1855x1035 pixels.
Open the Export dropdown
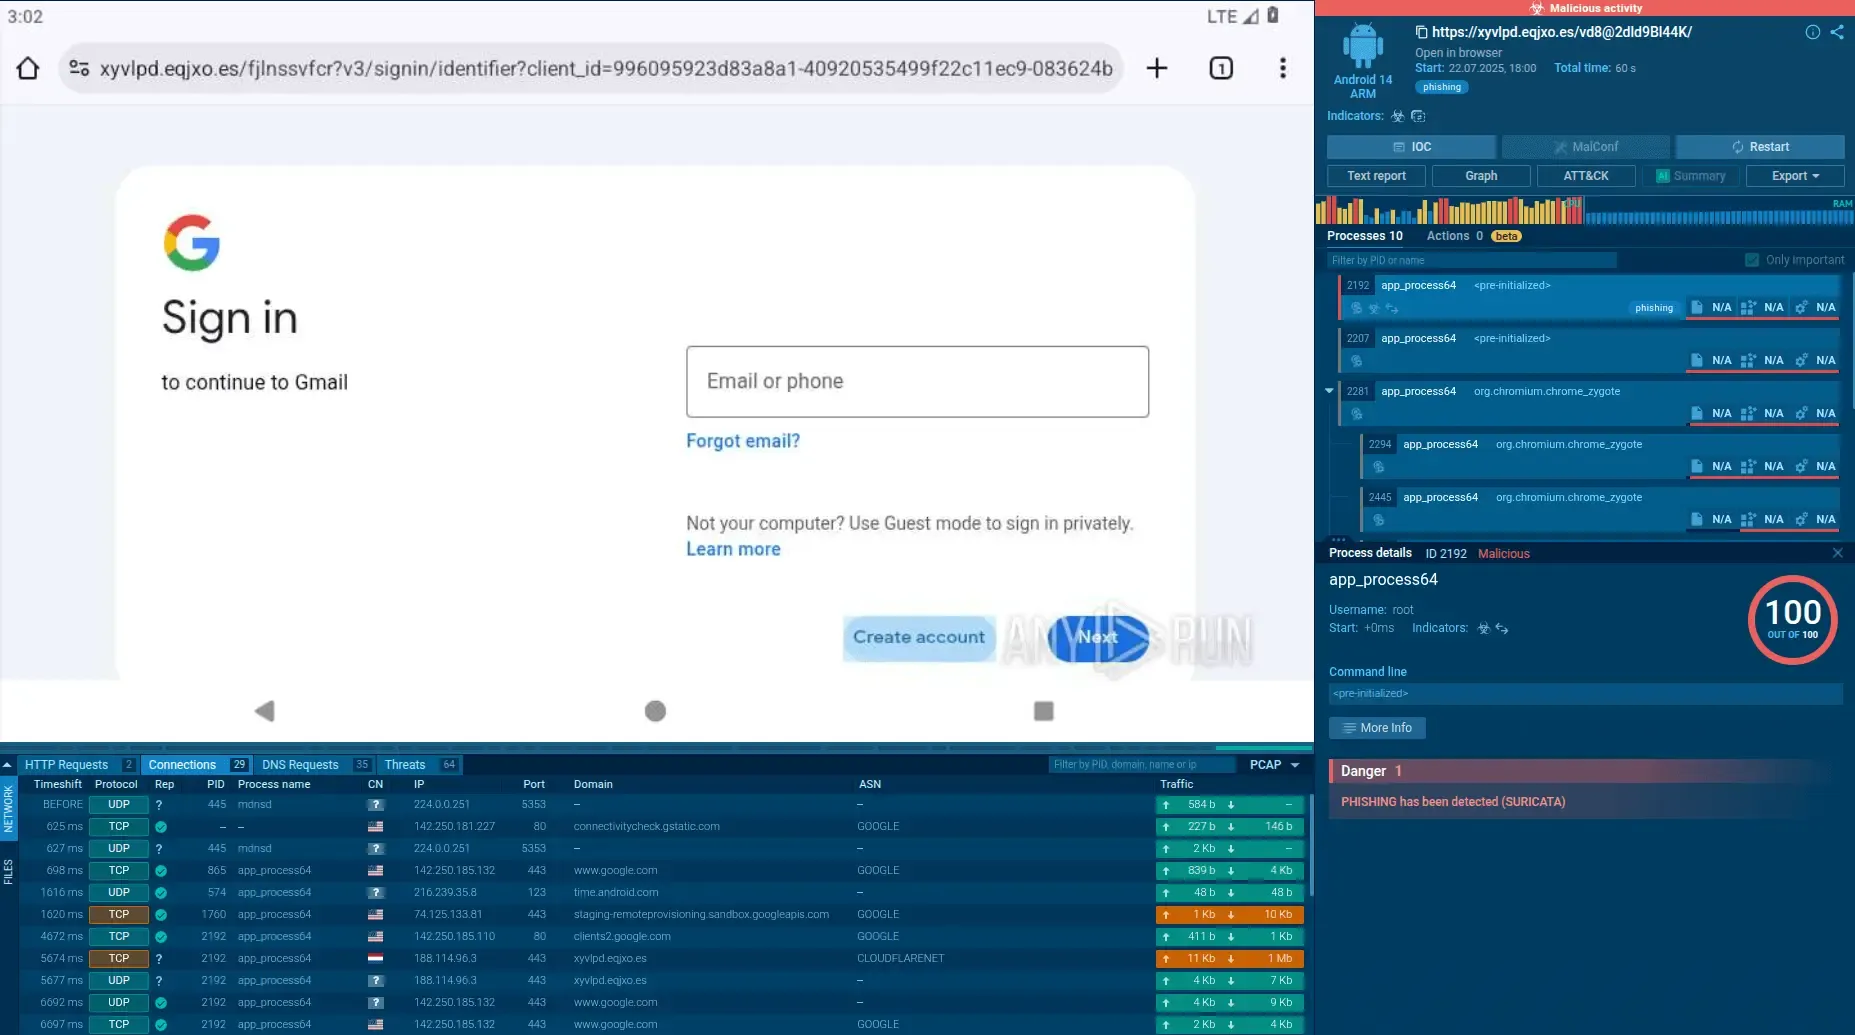point(1794,176)
